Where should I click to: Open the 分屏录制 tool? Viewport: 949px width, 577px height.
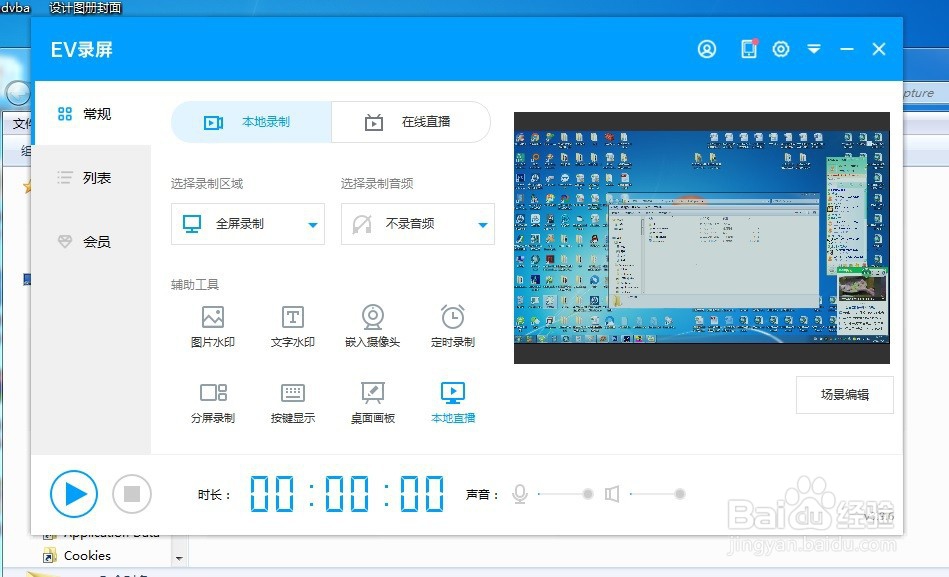point(212,403)
